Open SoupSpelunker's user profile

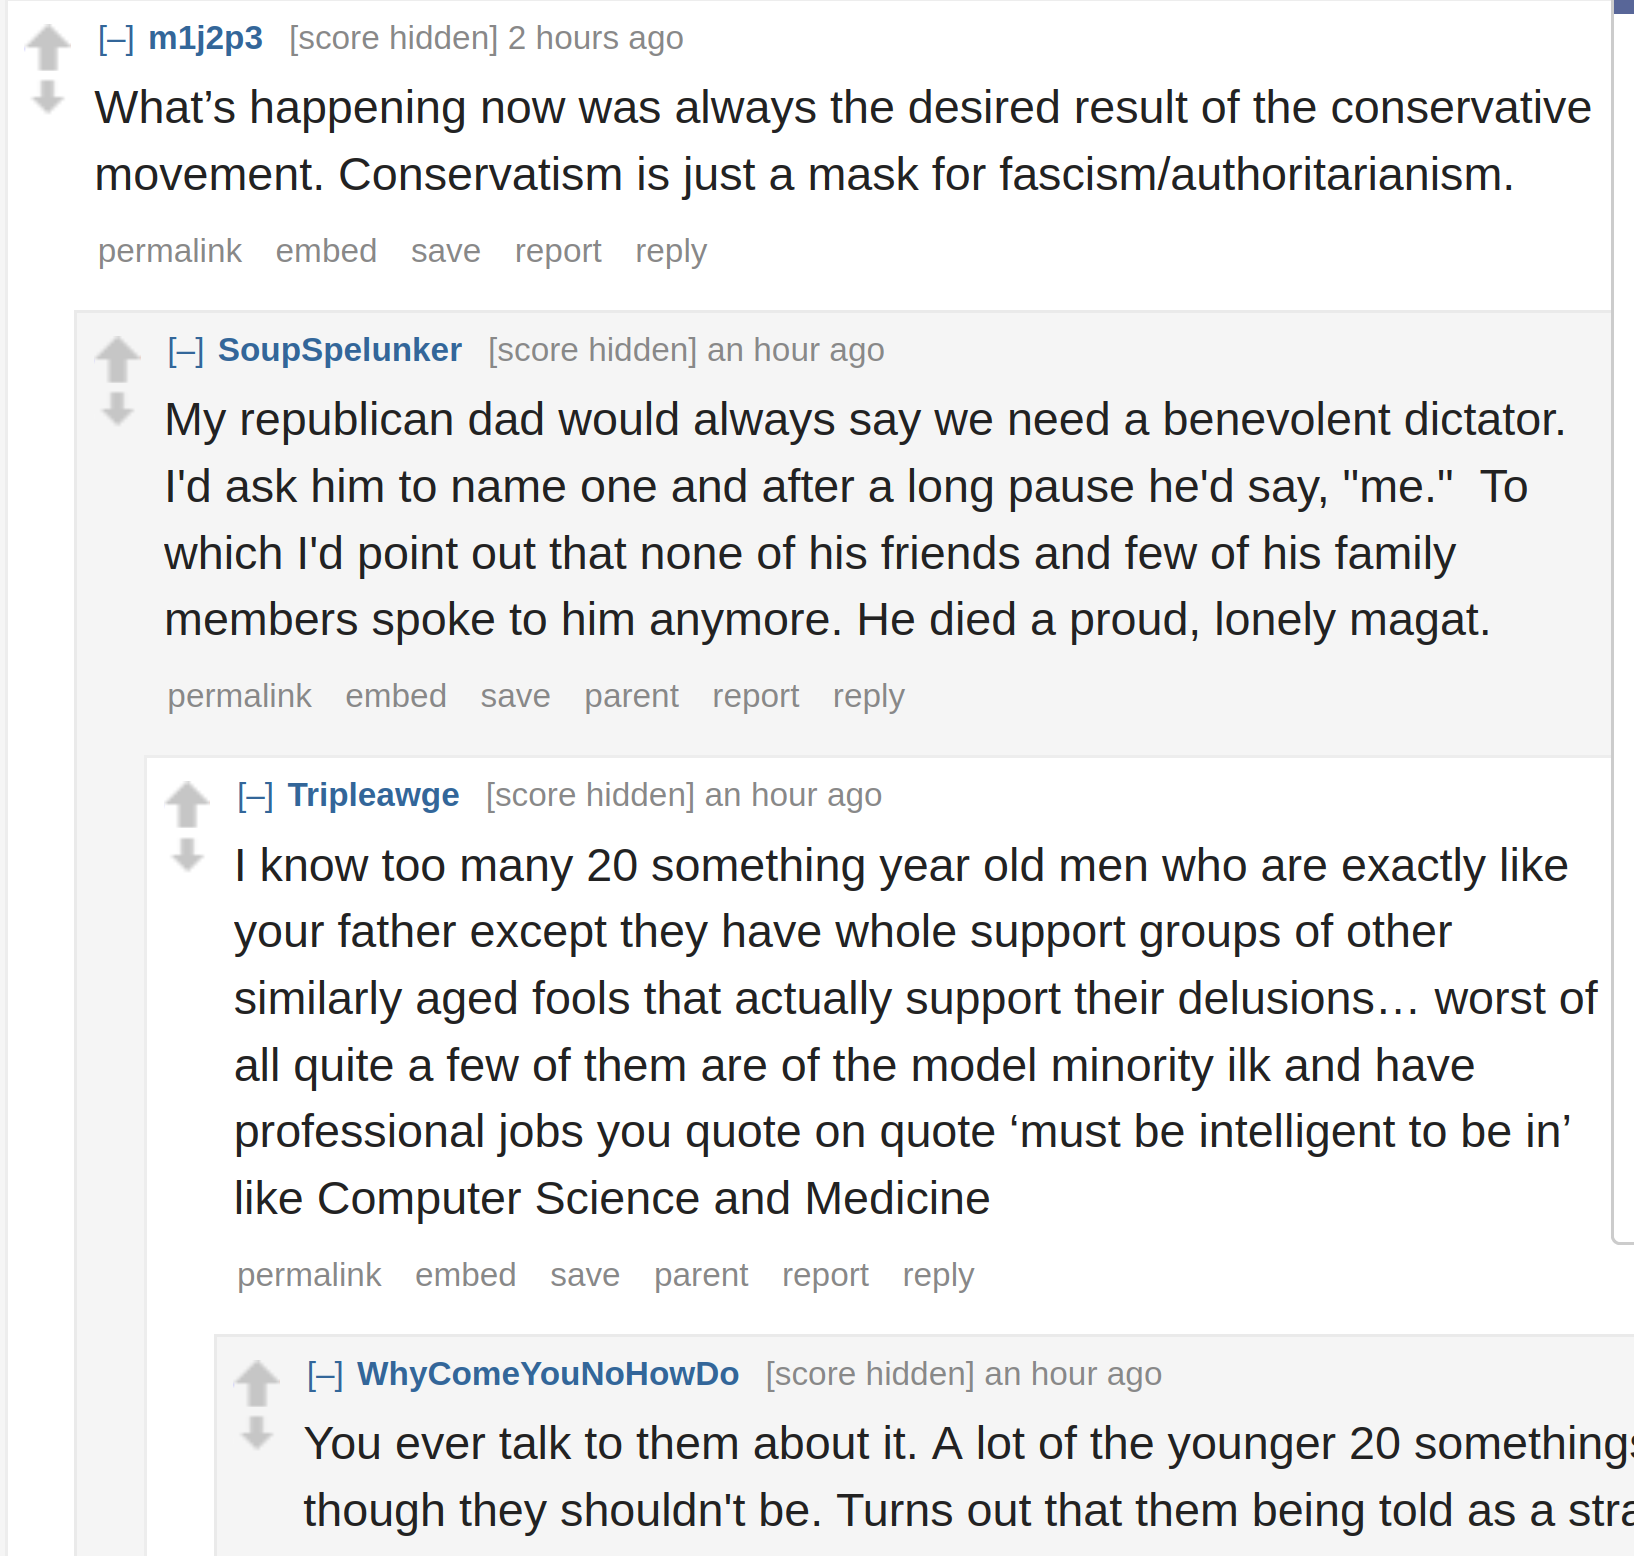(x=340, y=350)
